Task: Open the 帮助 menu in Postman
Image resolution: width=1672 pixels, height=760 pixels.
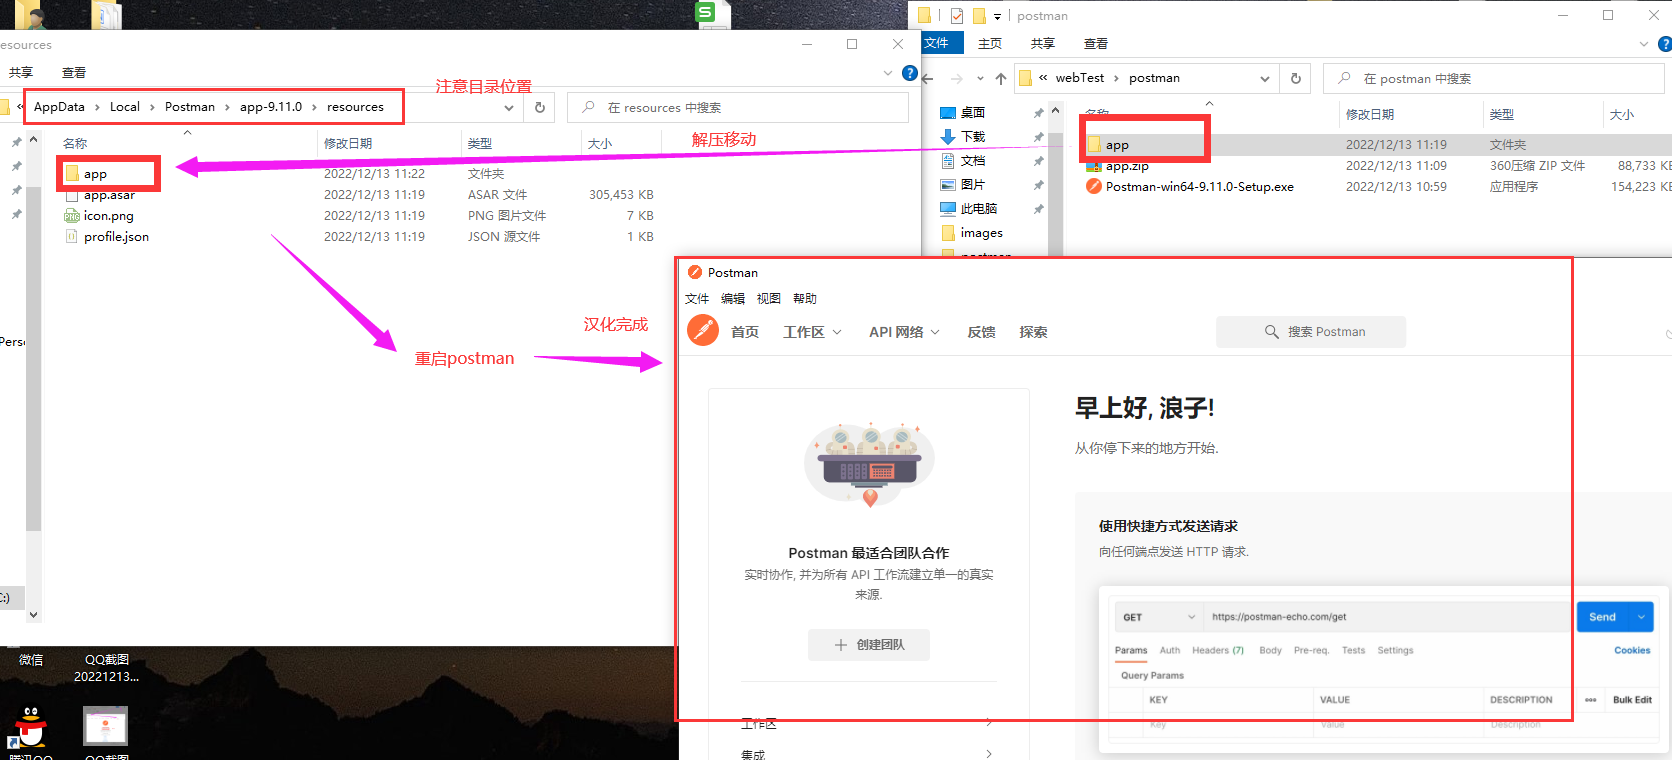Action: 805,299
